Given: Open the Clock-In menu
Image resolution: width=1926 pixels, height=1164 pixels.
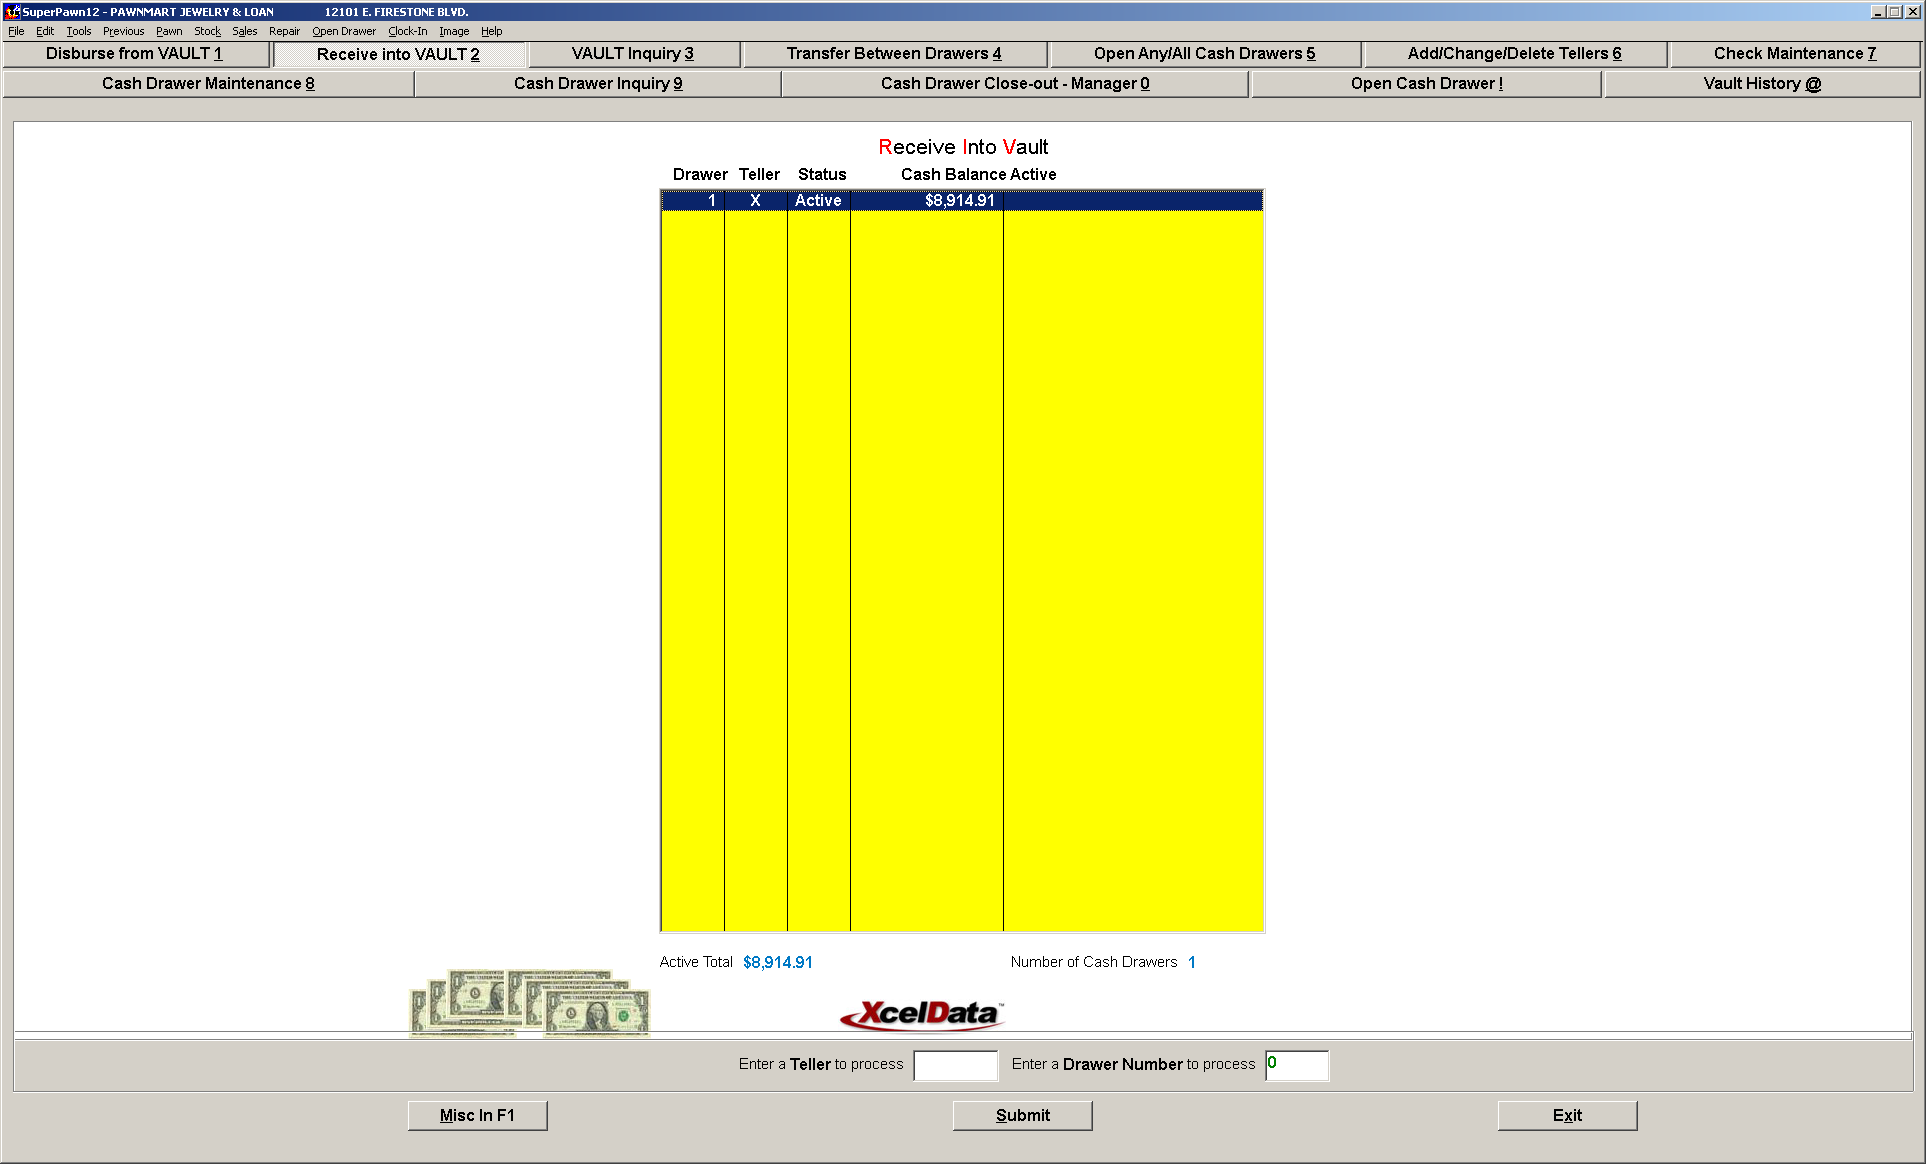Looking at the screenshot, I should (407, 31).
